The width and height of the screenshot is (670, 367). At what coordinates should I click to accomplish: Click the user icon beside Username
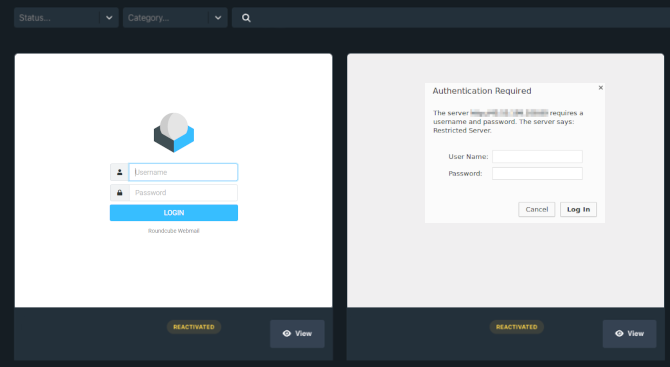pyautogui.click(x=120, y=172)
